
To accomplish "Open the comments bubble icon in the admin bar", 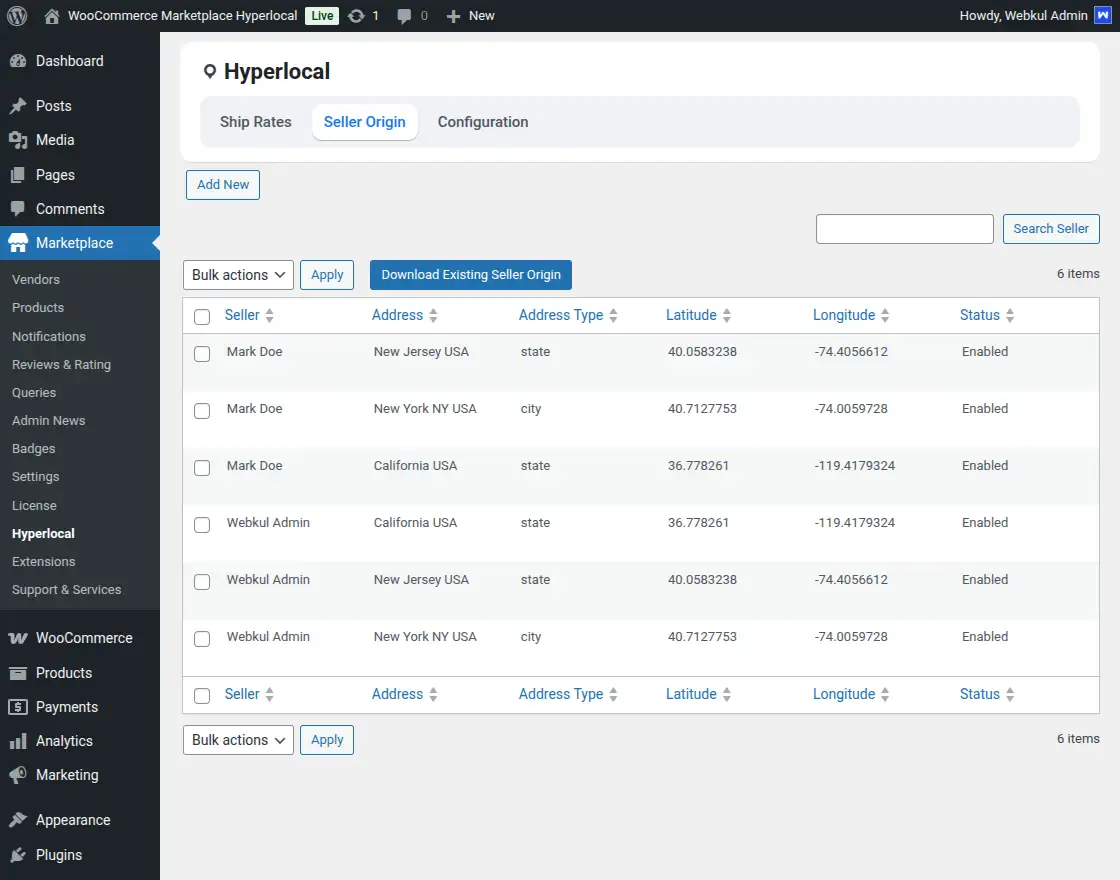I will point(404,16).
